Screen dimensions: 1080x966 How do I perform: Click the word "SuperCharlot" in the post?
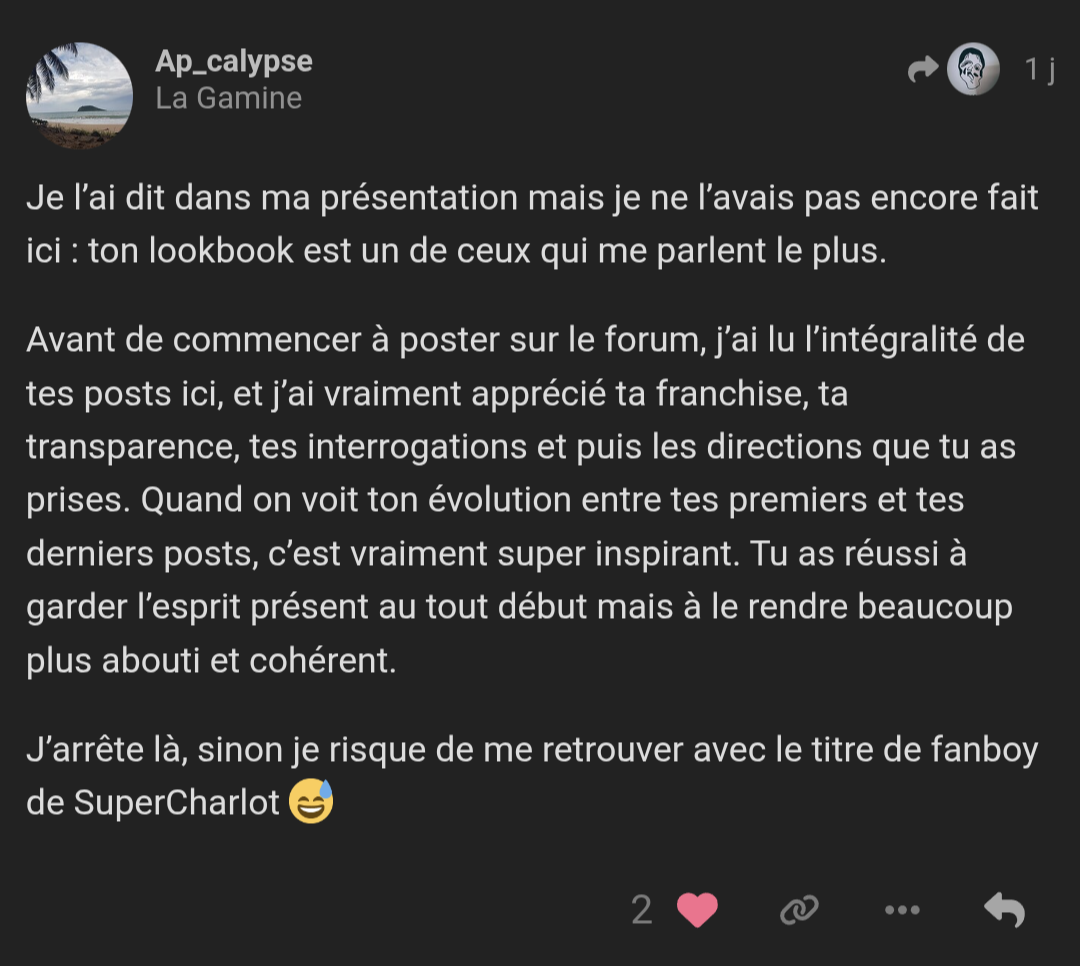pyautogui.click(x=177, y=803)
